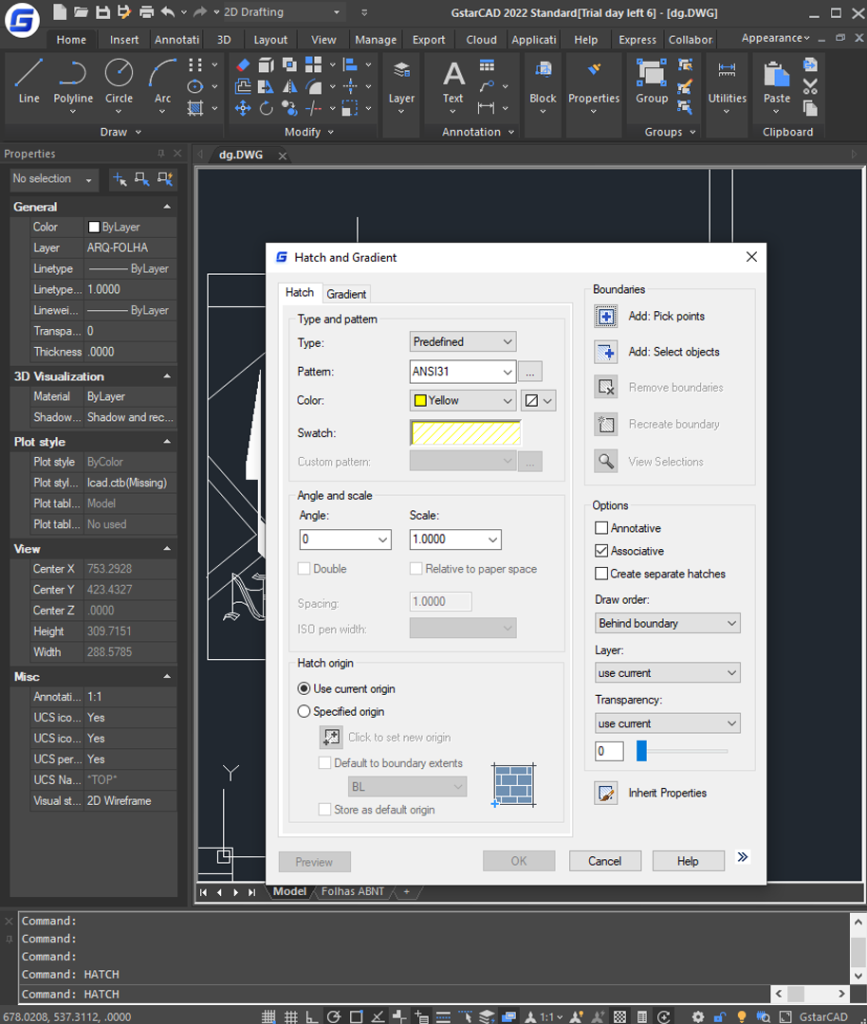
Task: Open the Layer panel button
Action: pos(402,86)
